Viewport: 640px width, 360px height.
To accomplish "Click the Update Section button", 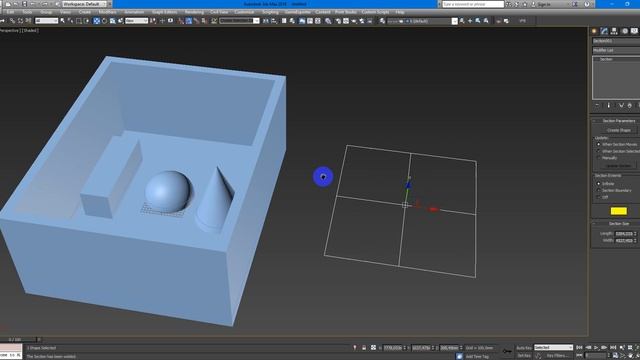I will coord(618,166).
